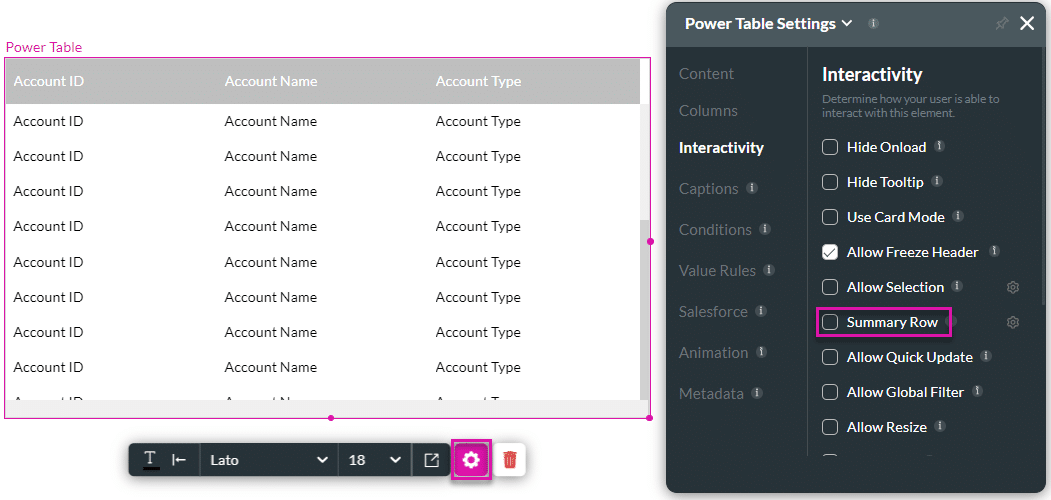The image size is (1051, 500).
Task: Select the Power Table element label
Action: click(44, 48)
